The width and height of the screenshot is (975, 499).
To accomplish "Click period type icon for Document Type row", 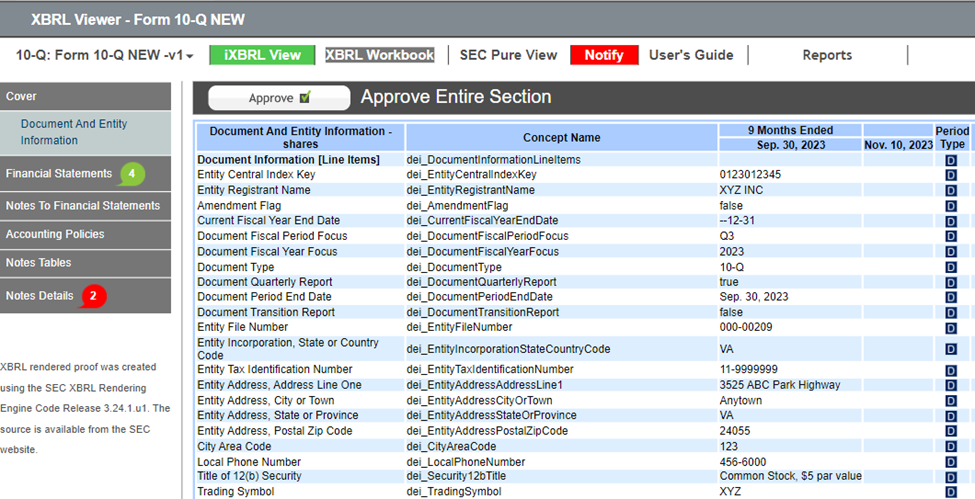I will (950, 267).
